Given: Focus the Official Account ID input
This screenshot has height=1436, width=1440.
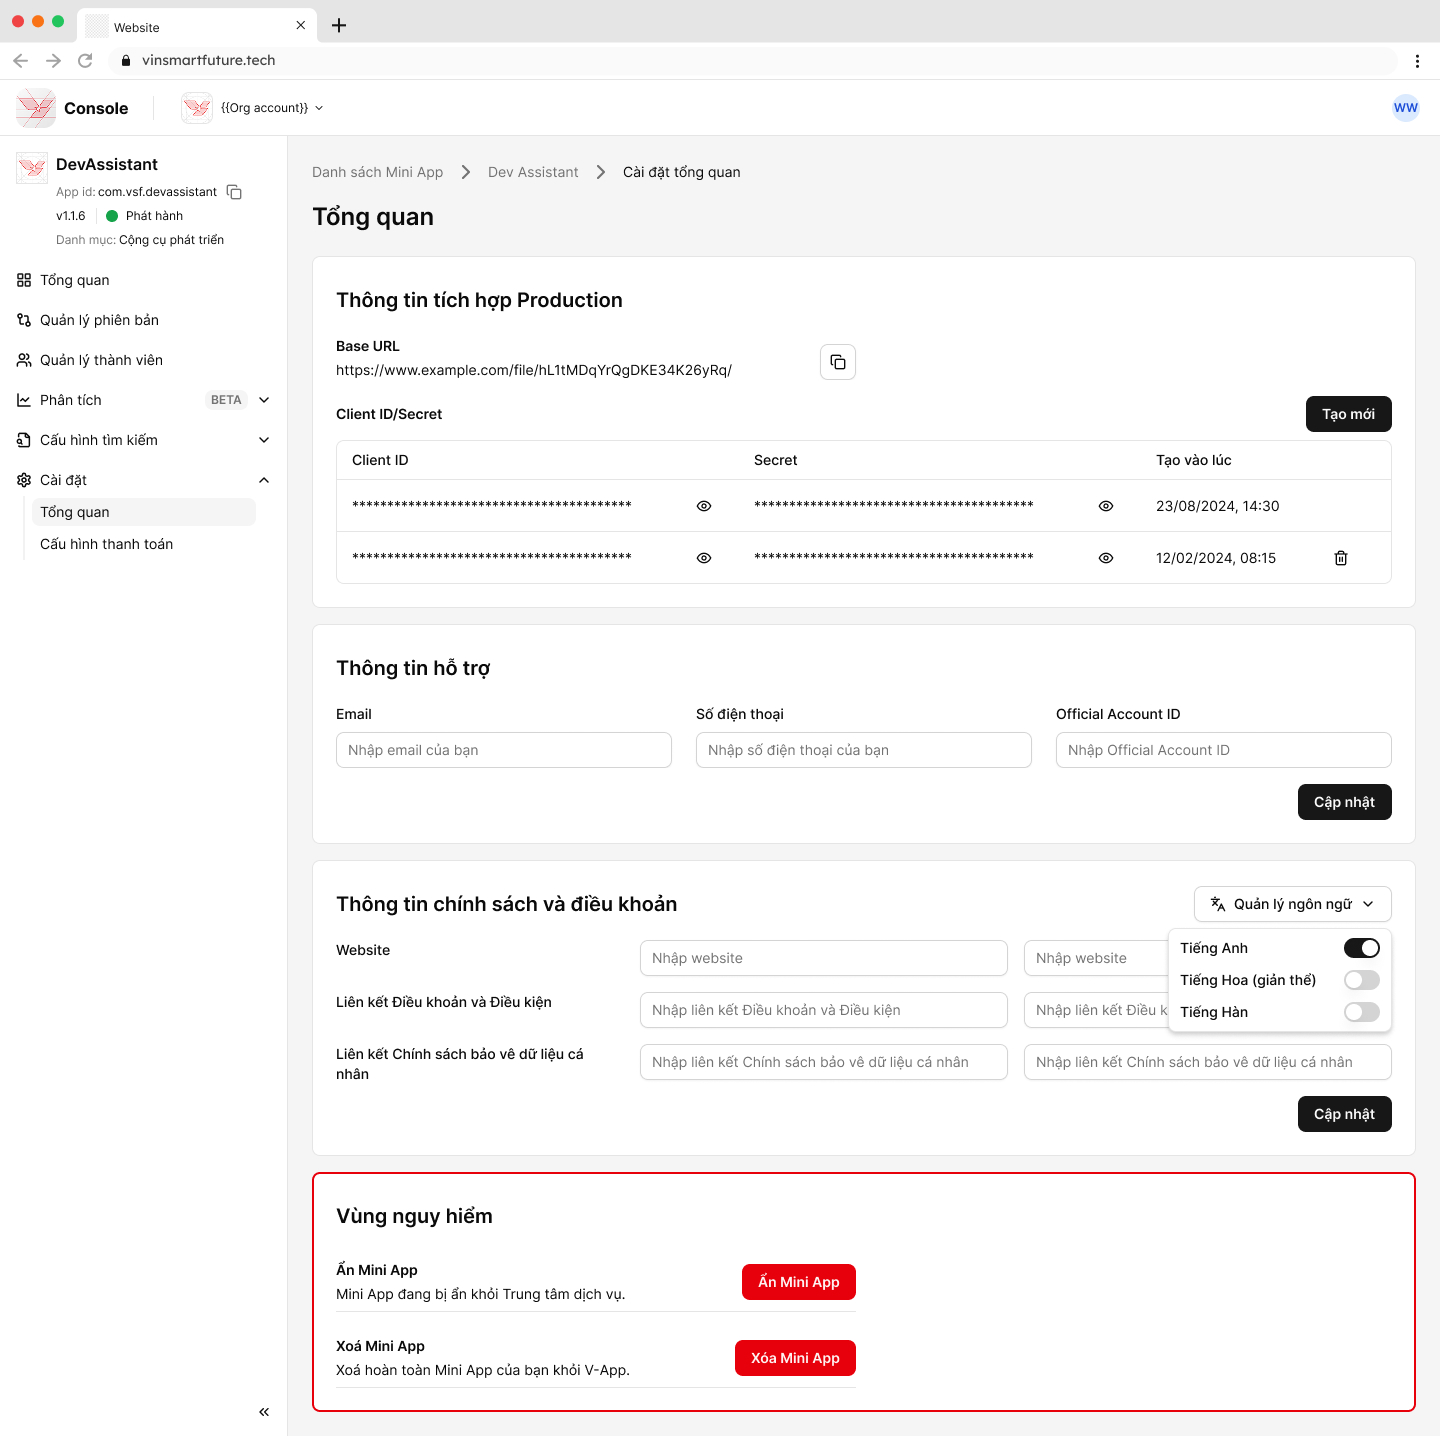Looking at the screenshot, I should (1224, 750).
